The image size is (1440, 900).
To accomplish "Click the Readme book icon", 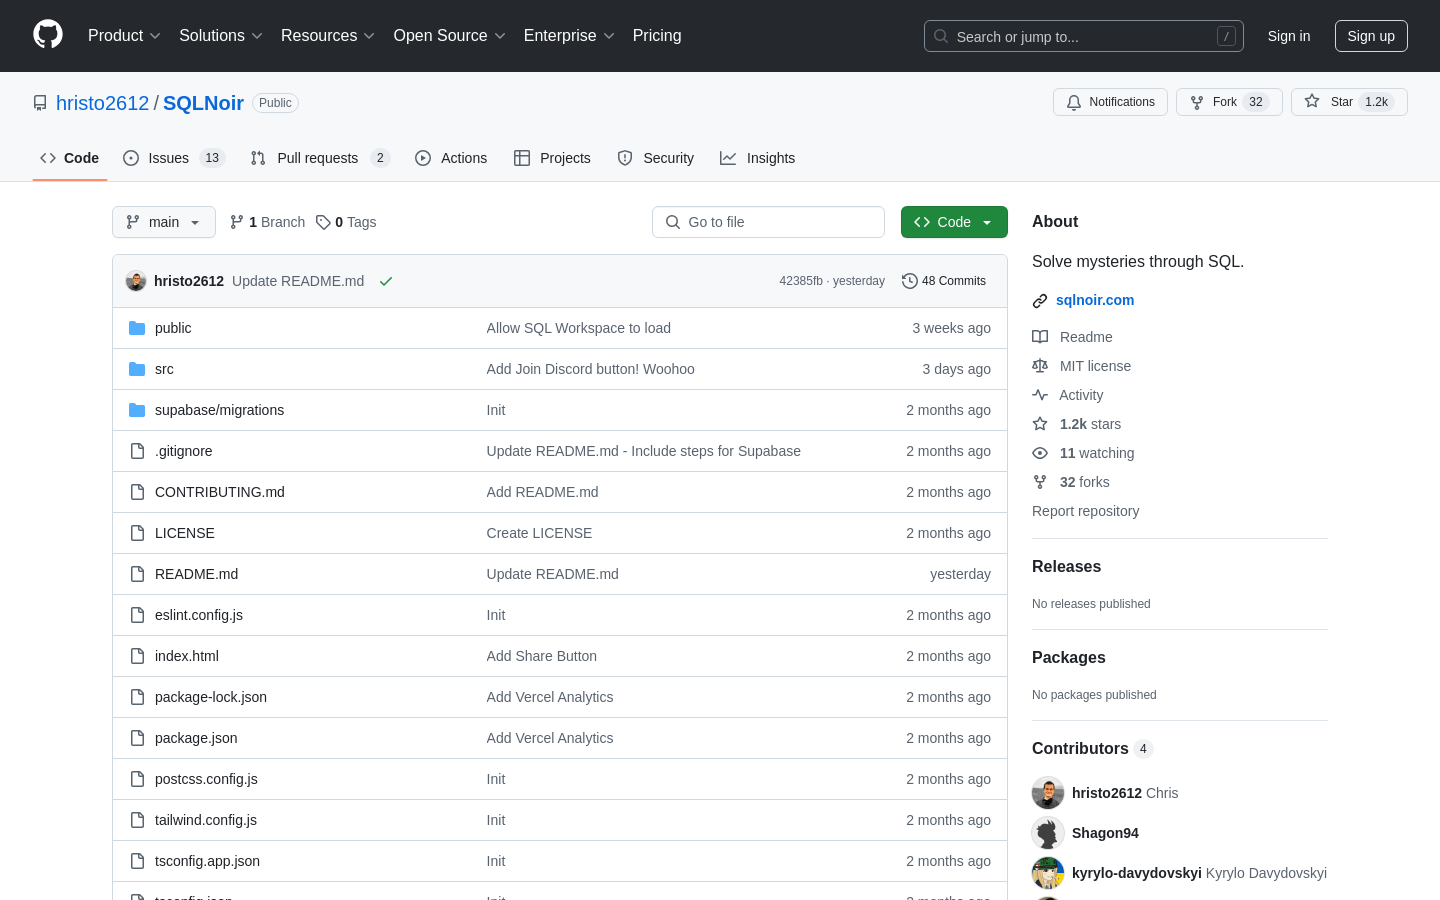I will click(1040, 337).
